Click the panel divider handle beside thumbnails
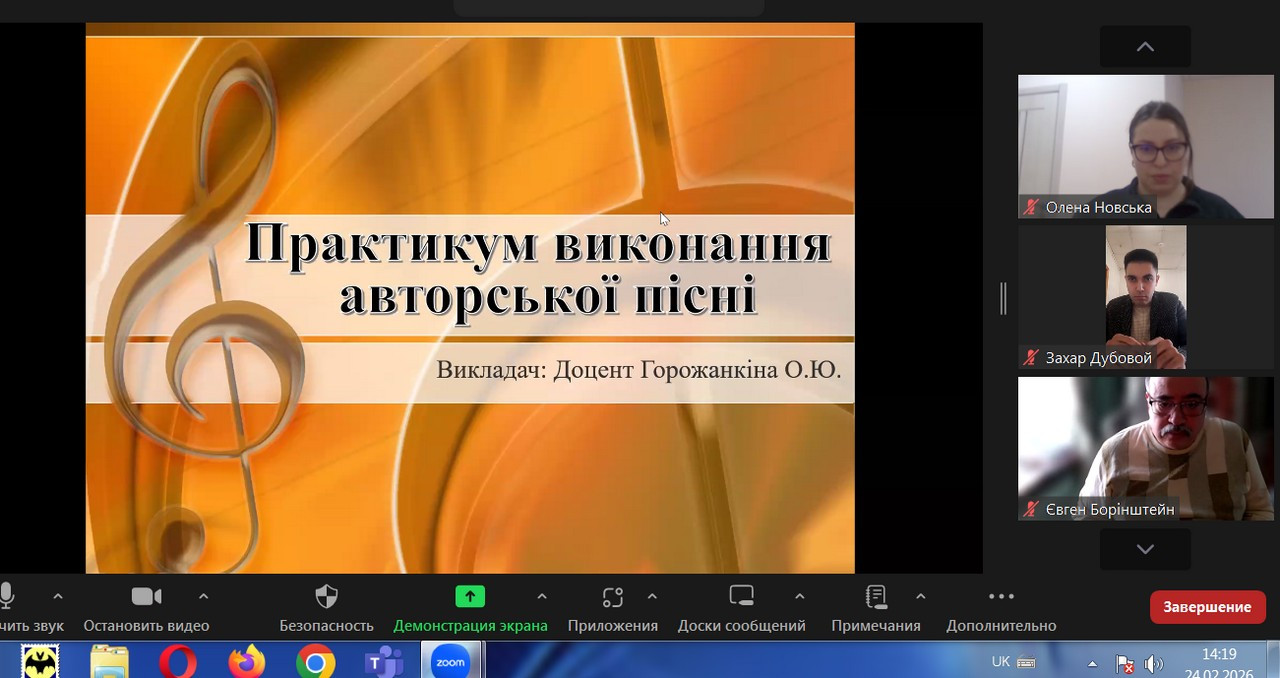1280x678 pixels. tap(1003, 298)
